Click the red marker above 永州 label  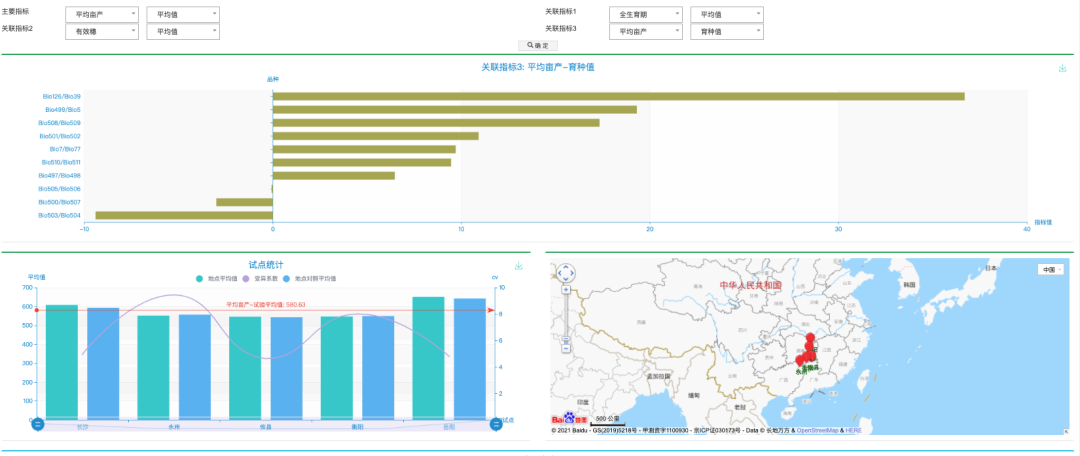coord(800,360)
